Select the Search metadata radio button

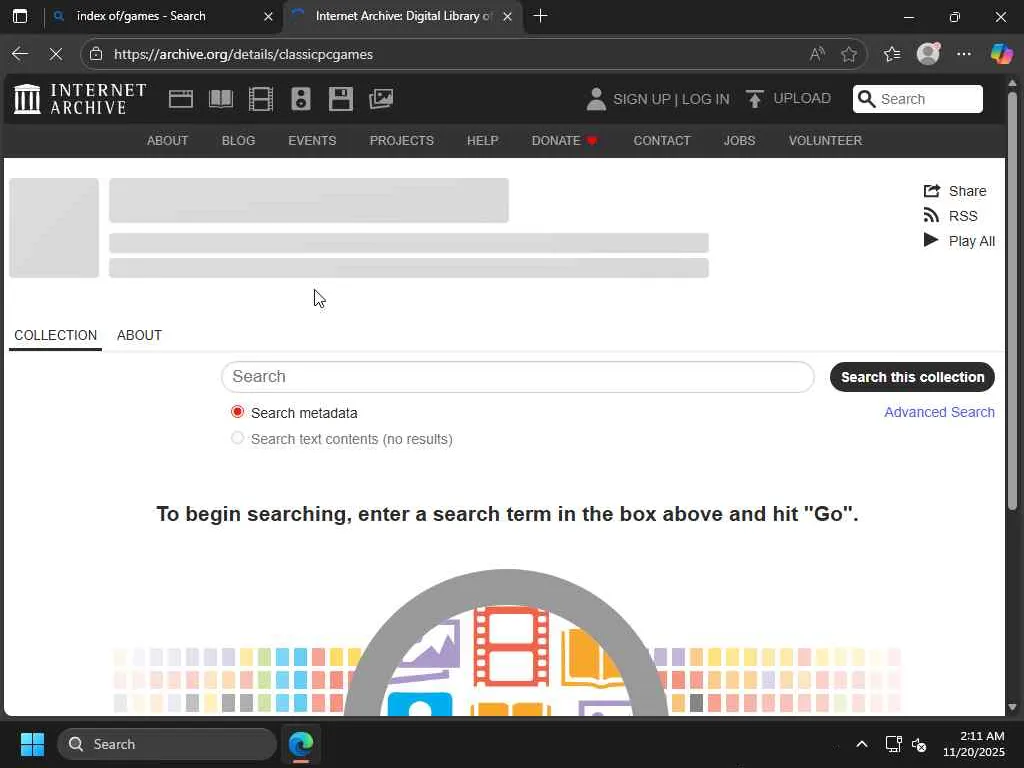click(x=237, y=412)
